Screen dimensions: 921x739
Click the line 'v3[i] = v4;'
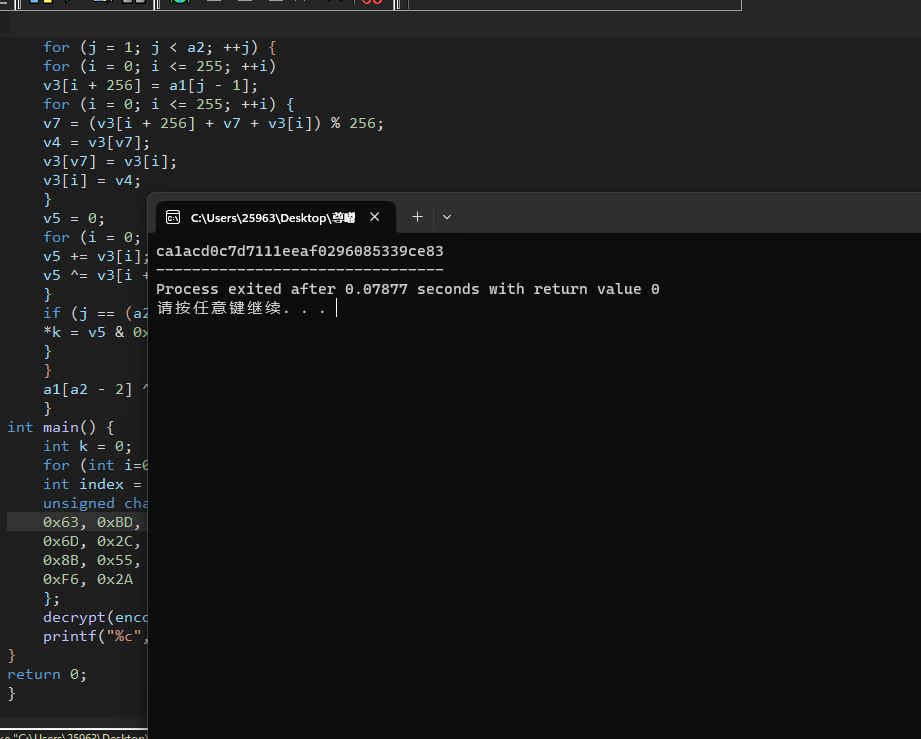coord(92,181)
